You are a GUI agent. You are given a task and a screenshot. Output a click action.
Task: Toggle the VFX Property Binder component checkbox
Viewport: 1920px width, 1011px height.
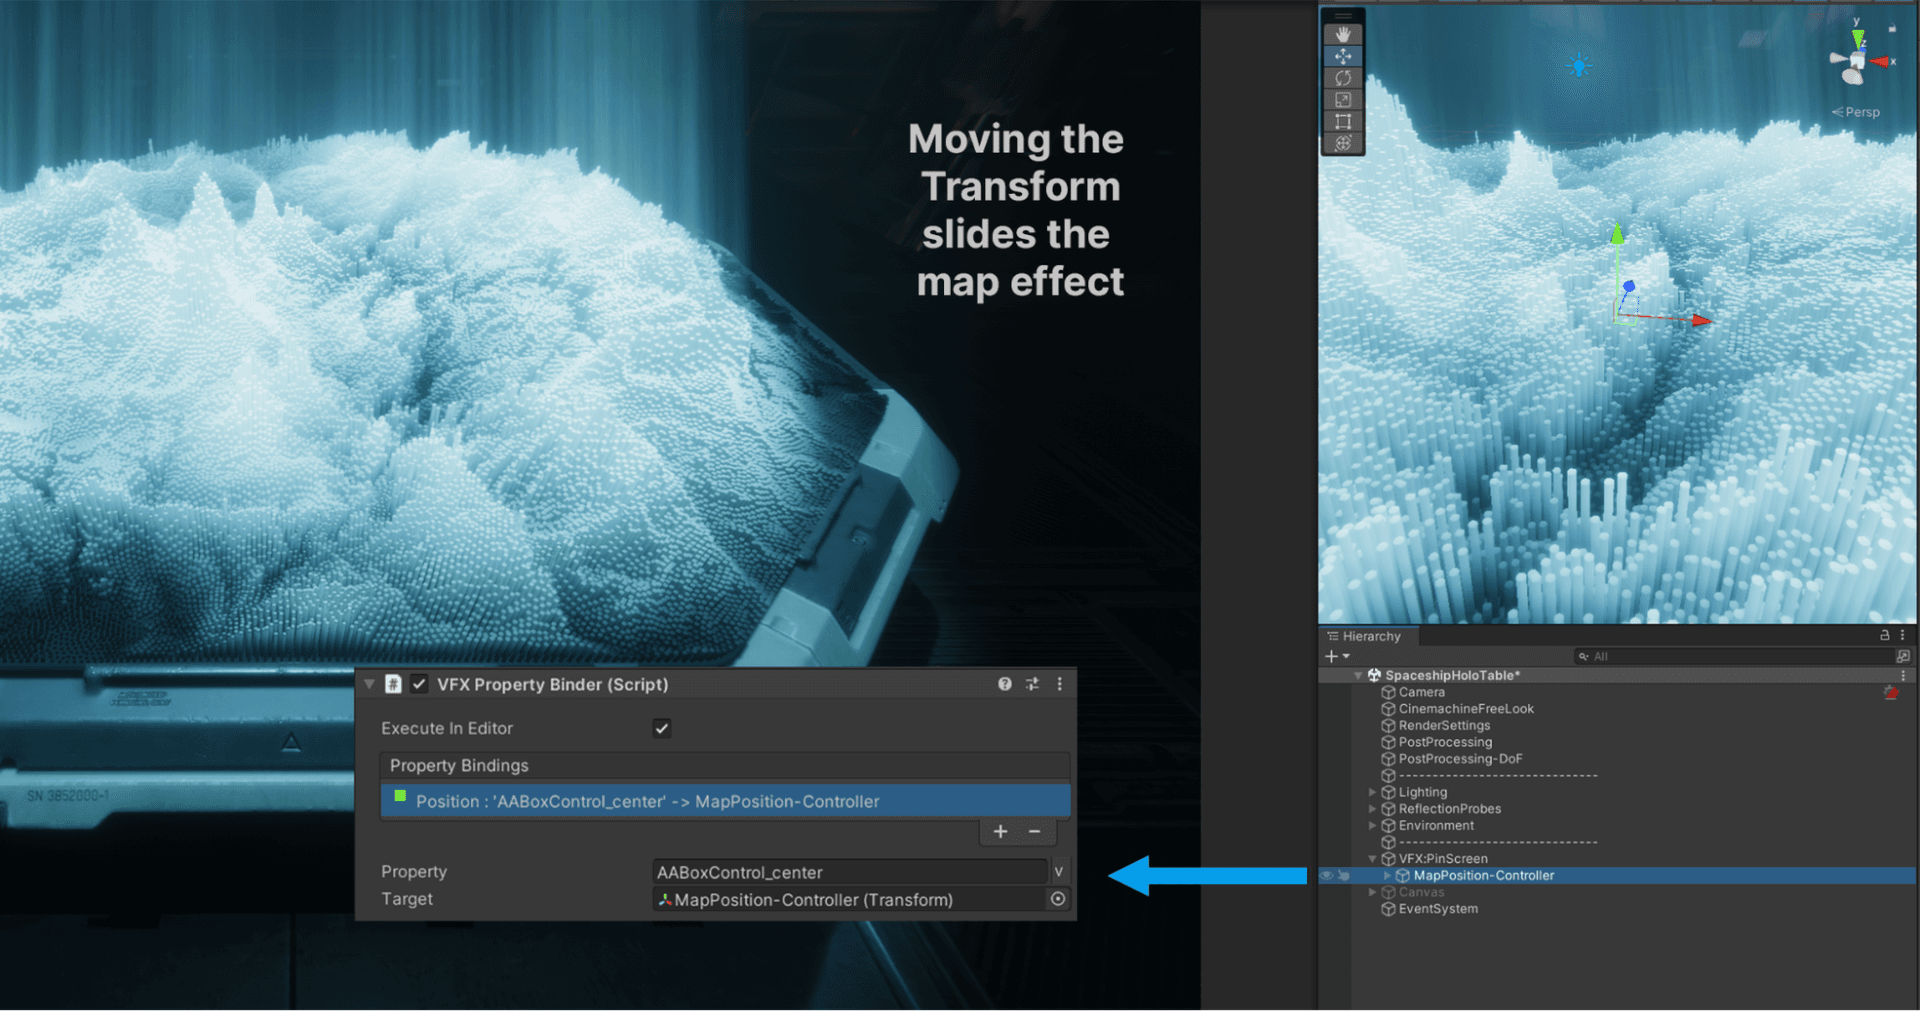(420, 684)
